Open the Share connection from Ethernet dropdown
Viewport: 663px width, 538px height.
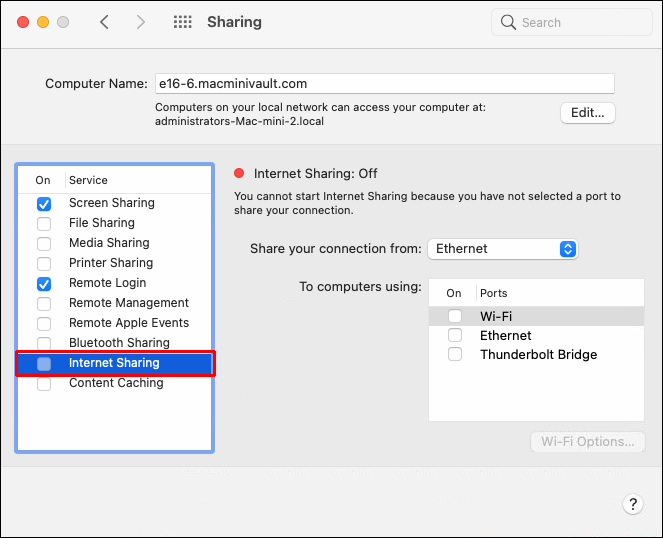502,249
